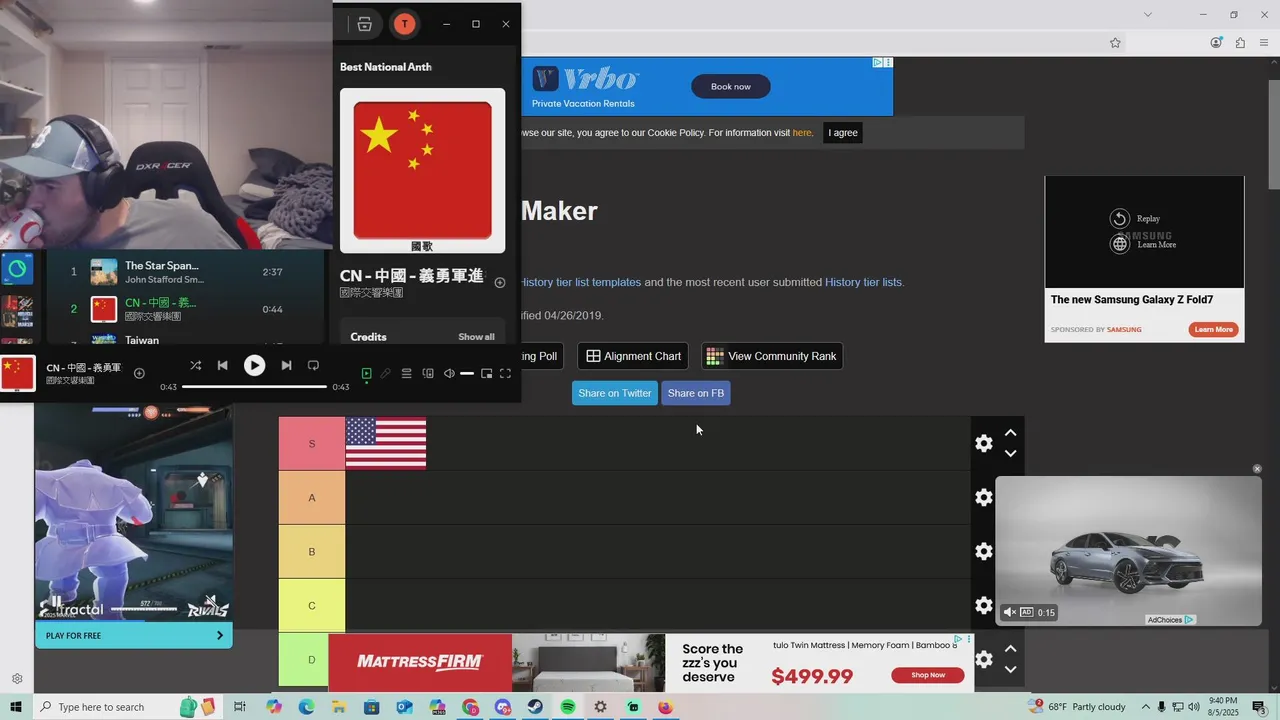Image resolution: width=1280 pixels, height=720 pixels.
Task: Select the Taiwan track row
Action: point(186,340)
